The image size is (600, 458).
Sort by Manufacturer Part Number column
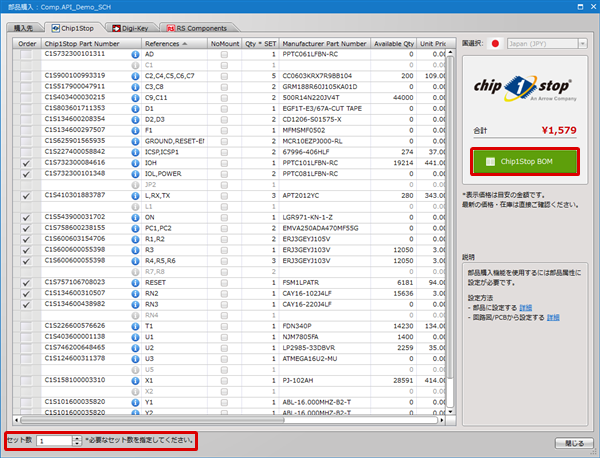pos(325,44)
